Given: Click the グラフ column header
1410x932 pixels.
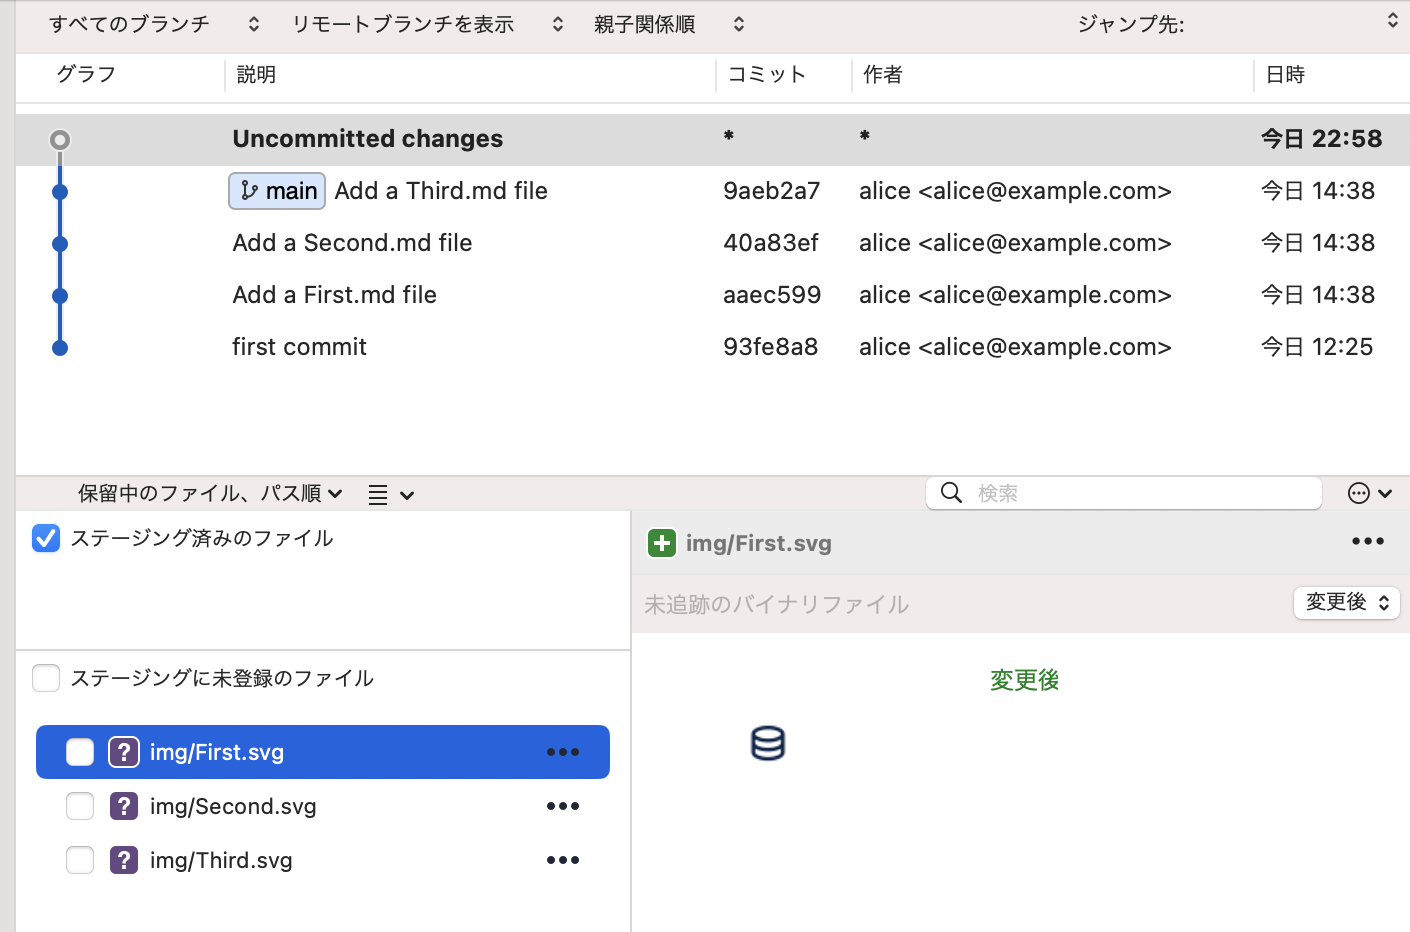Looking at the screenshot, I should tap(86, 74).
